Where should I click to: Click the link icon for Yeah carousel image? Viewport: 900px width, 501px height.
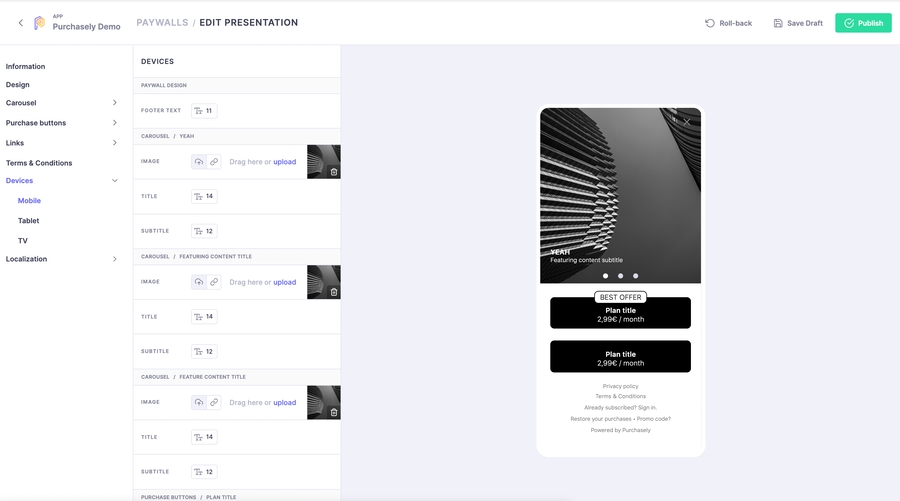(x=214, y=162)
